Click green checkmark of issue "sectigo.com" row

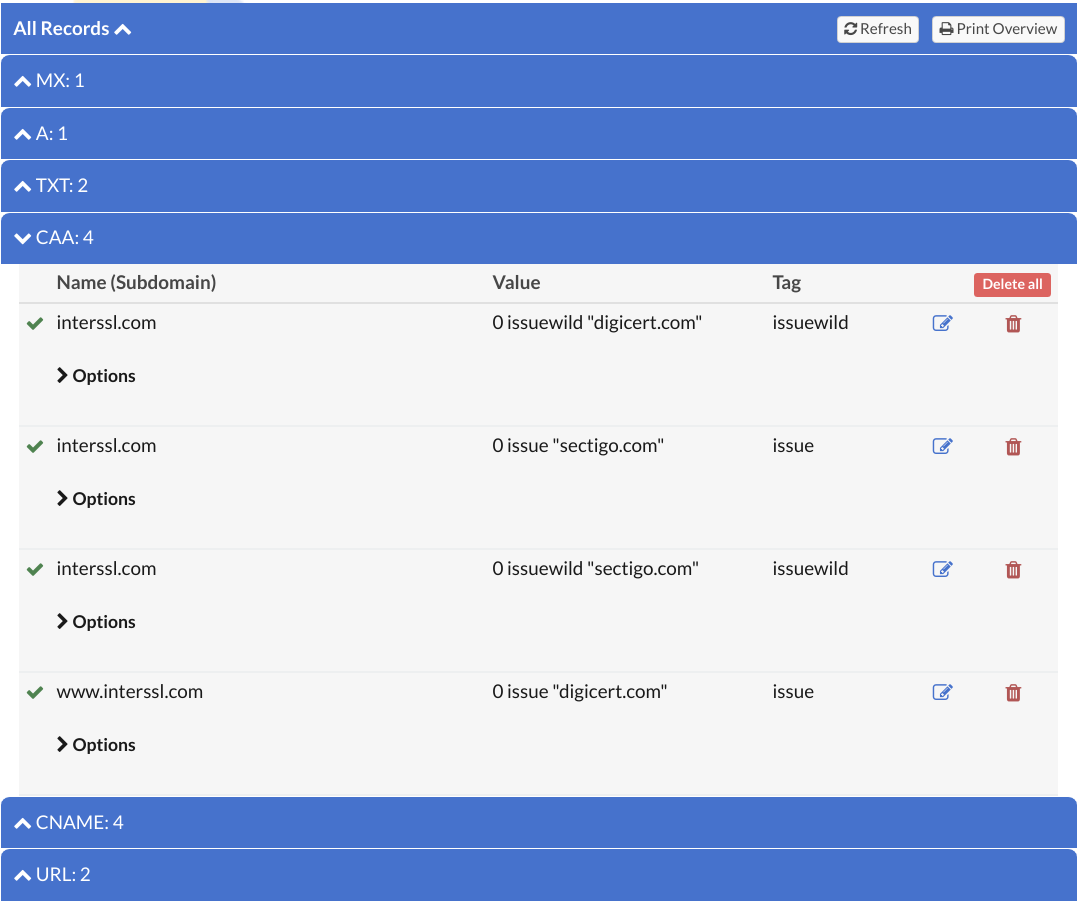tap(35, 446)
